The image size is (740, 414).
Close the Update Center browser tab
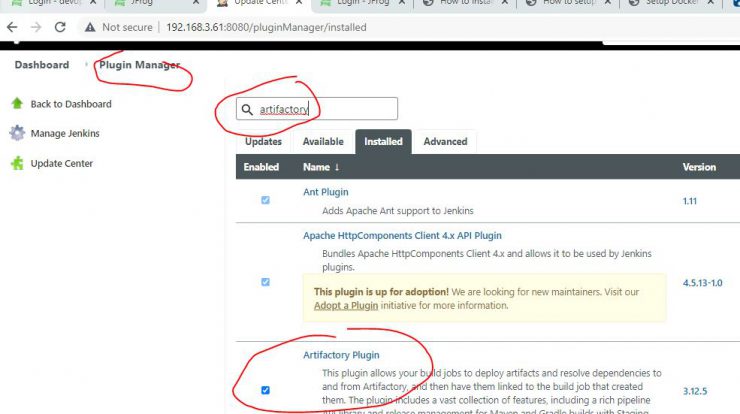click(x=299, y=3)
